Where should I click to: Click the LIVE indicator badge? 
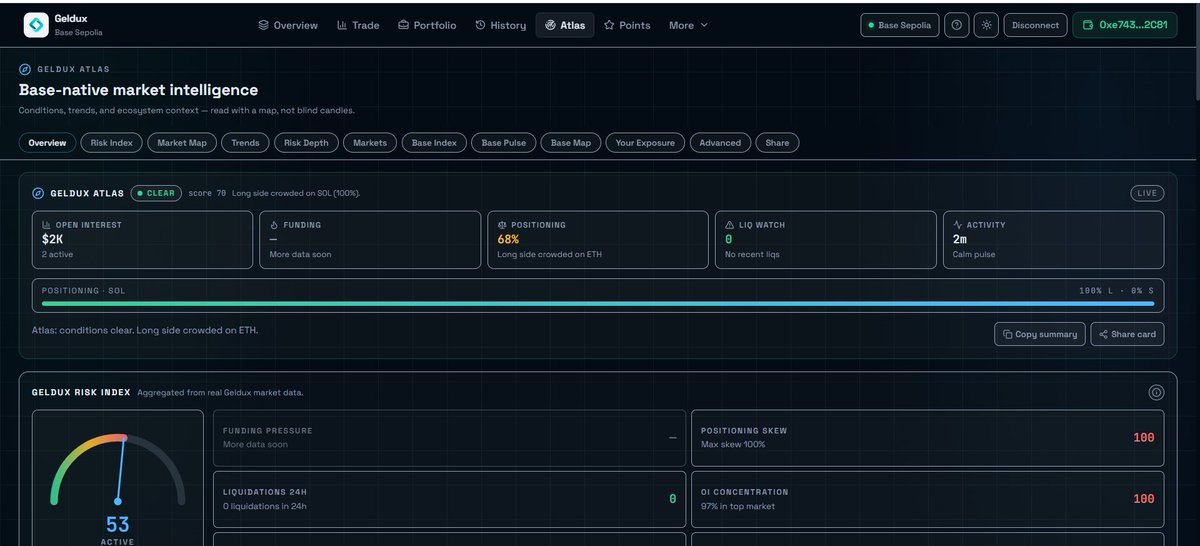pos(1147,193)
